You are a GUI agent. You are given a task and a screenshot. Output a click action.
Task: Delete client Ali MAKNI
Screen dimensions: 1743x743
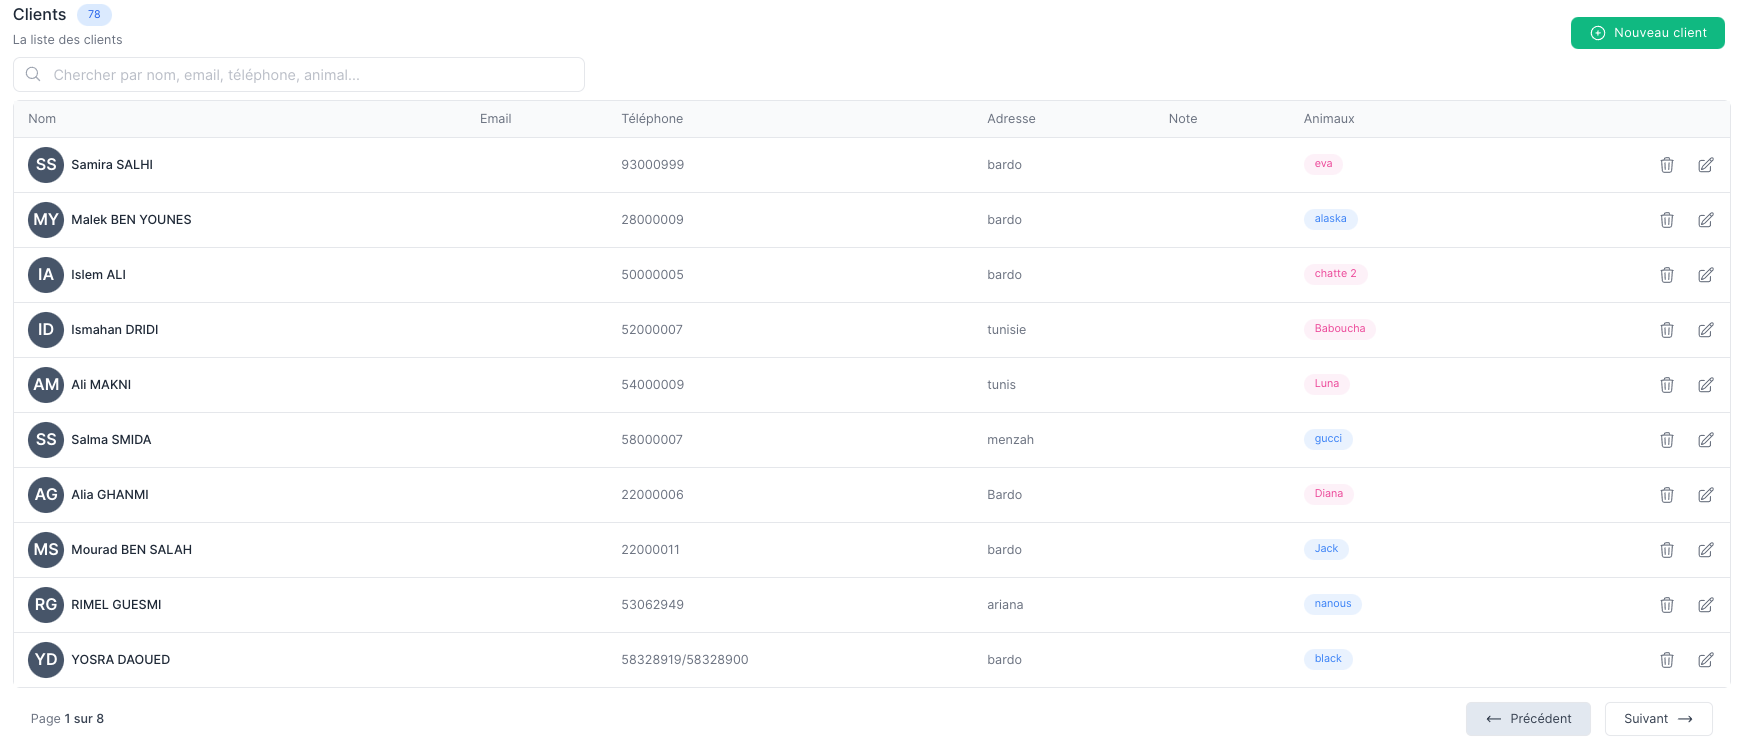tap(1667, 385)
